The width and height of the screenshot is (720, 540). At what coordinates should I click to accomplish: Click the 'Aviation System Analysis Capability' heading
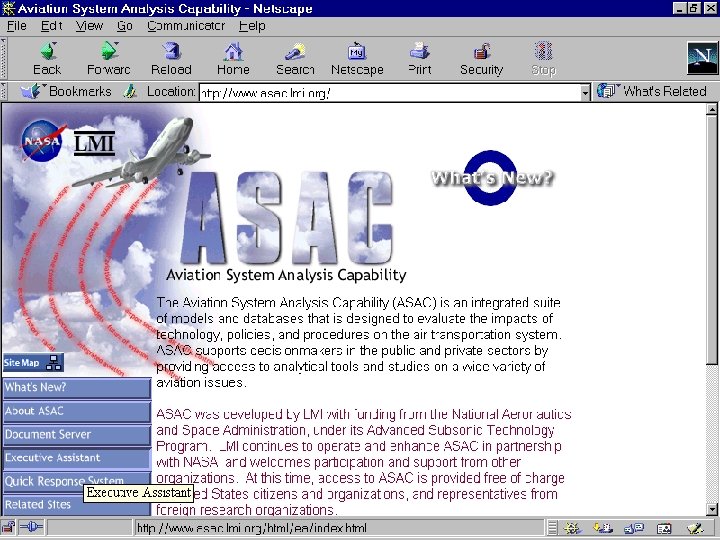[x=286, y=275]
